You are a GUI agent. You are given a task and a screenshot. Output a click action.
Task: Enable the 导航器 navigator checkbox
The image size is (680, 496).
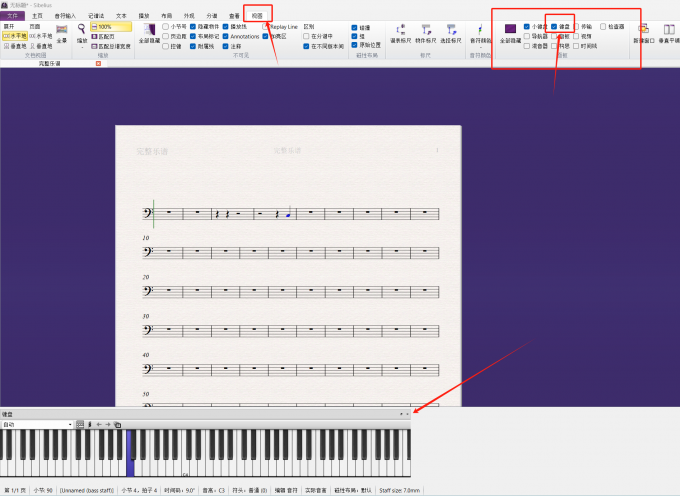tap(527, 37)
